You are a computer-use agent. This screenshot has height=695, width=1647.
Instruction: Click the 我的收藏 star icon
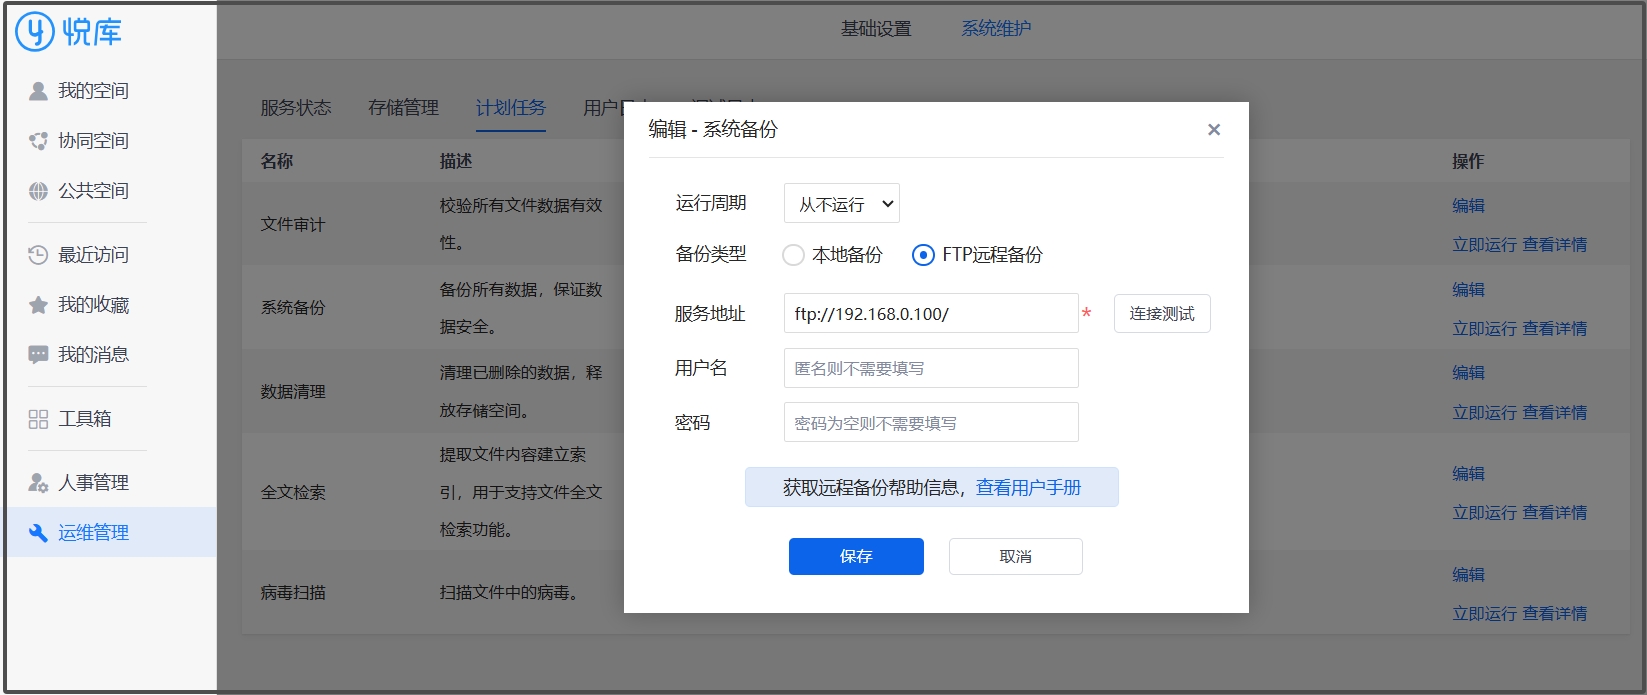click(x=38, y=305)
